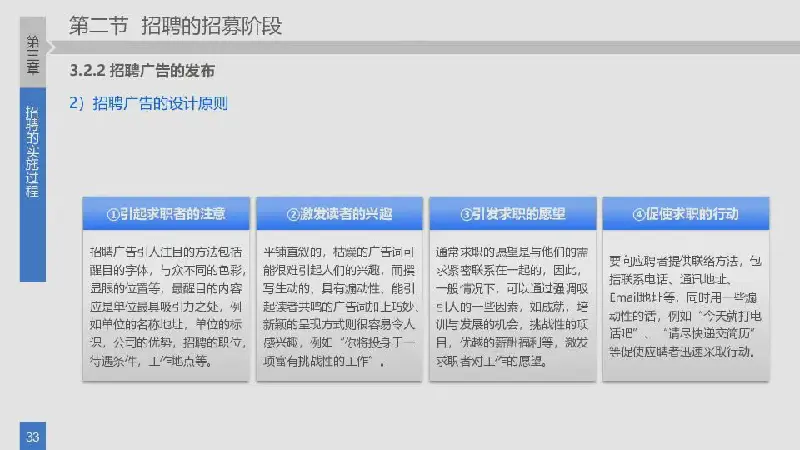
Task: Select the ①引起求职者的注意 card header
Action: [x=166, y=213]
